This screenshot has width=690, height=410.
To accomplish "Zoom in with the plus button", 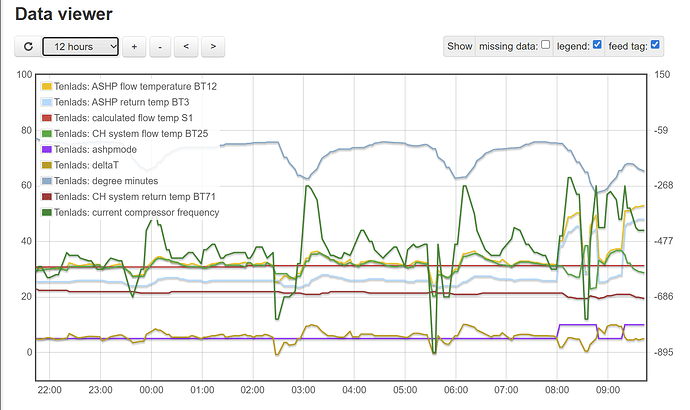I will (134, 46).
